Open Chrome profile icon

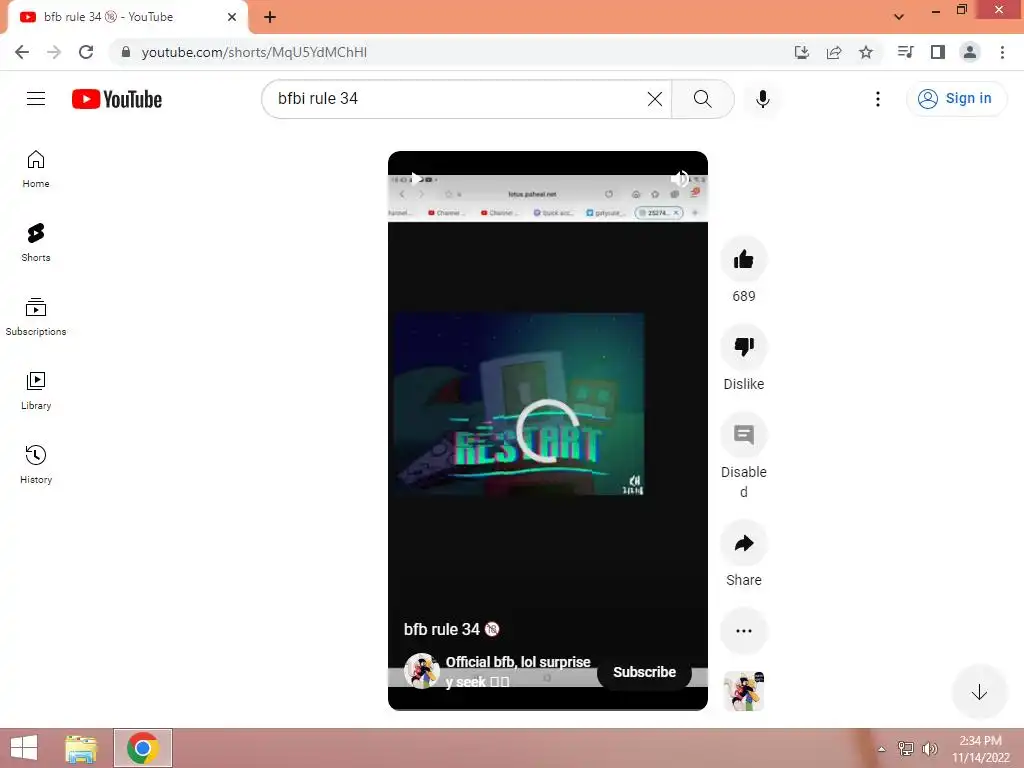coord(970,52)
